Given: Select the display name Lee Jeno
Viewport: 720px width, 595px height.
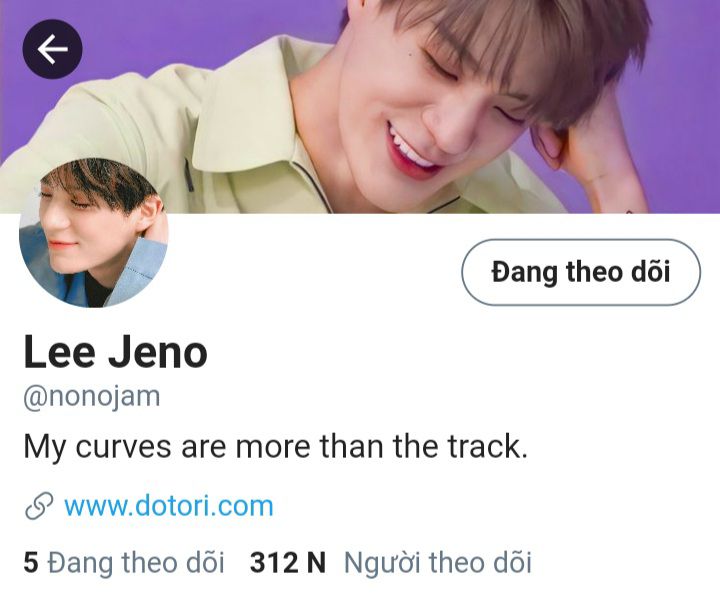Looking at the screenshot, I should click(116, 352).
